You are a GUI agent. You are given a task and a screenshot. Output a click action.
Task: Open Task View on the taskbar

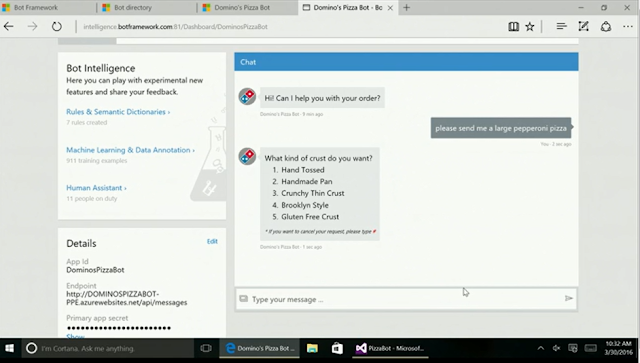click(206, 348)
